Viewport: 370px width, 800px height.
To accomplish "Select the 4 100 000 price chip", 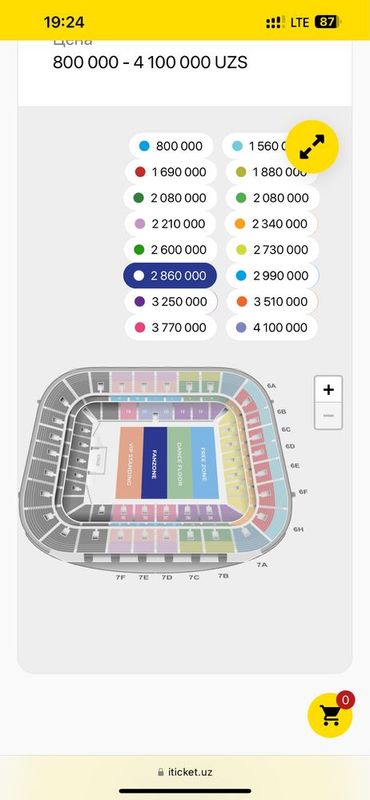I will coord(272,328).
